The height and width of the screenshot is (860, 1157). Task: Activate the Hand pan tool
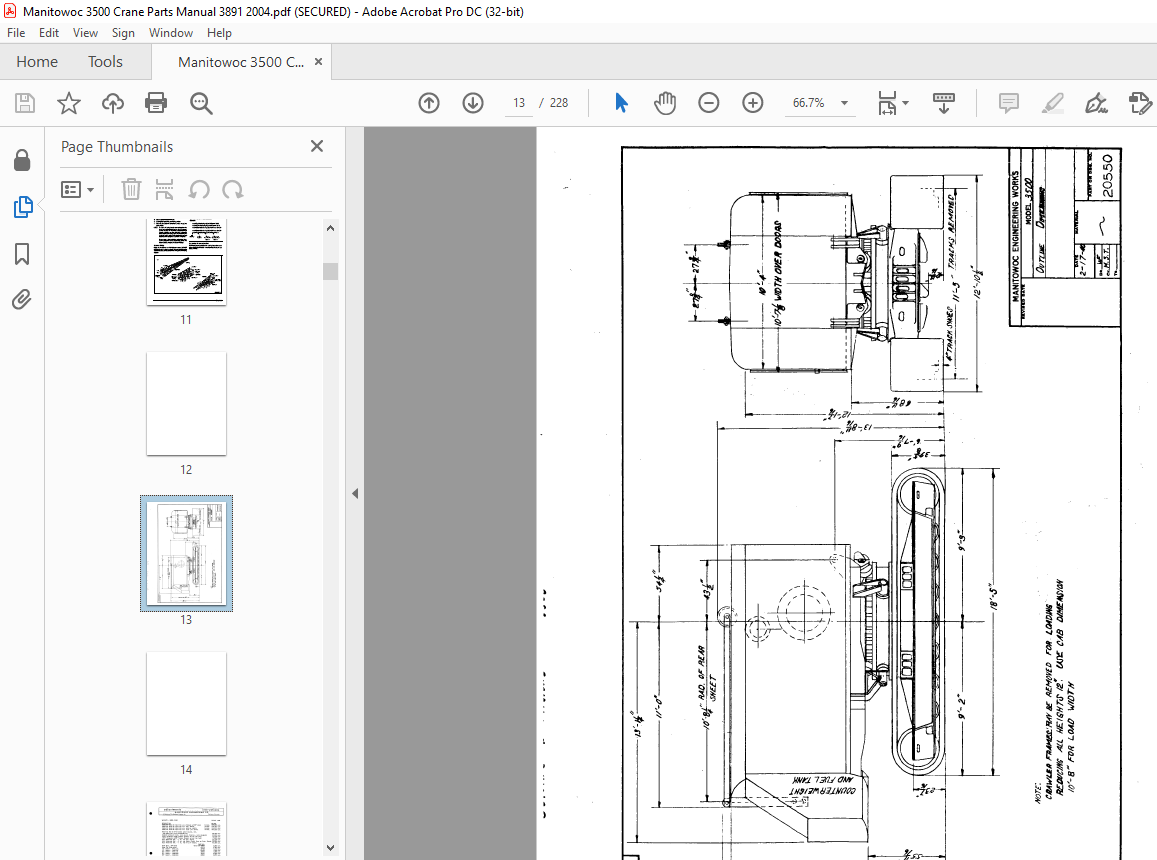(x=665, y=103)
